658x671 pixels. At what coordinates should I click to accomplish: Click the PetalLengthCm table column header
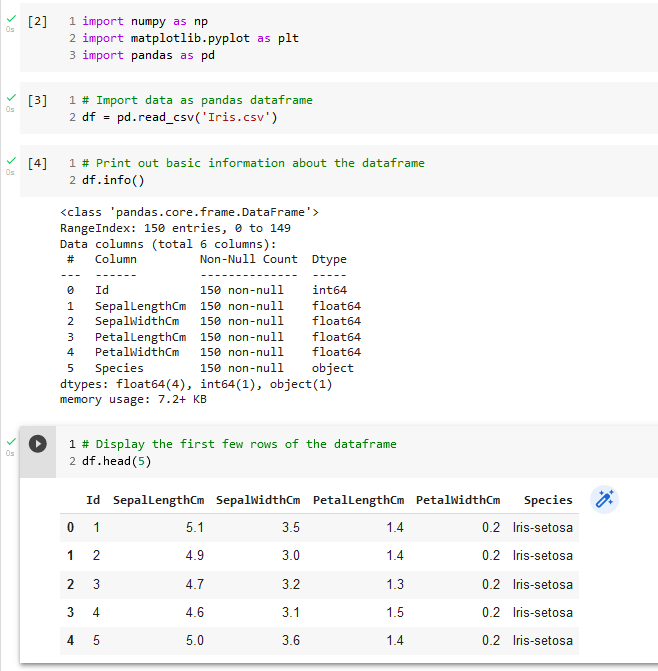pos(359,500)
